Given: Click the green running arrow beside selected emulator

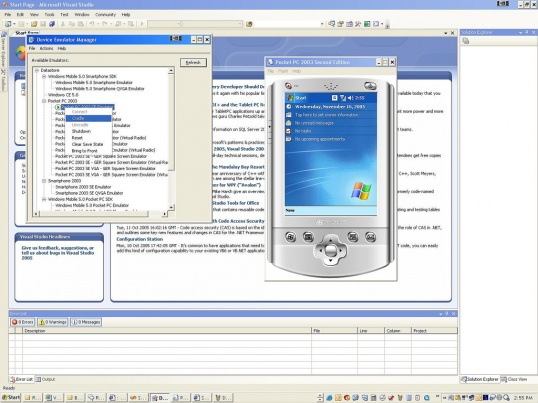Looking at the screenshot, I should [58, 107].
